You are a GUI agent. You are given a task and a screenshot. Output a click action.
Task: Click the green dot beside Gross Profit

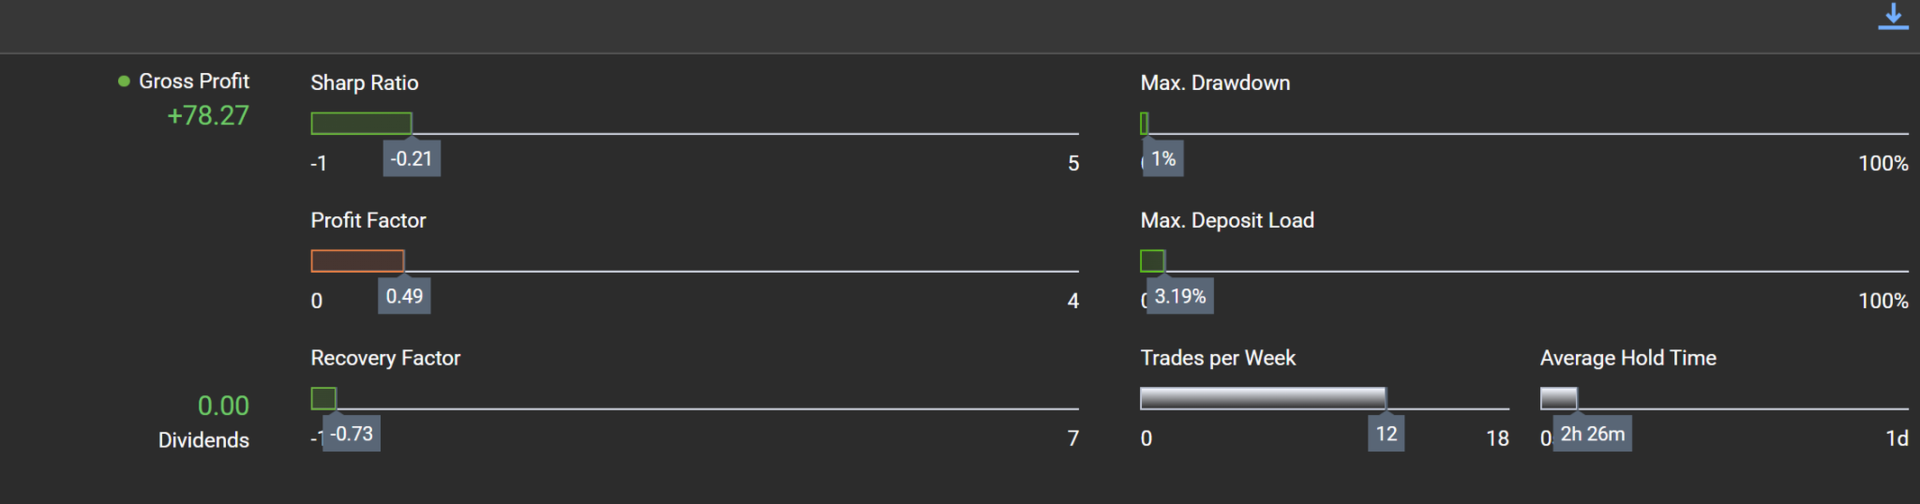point(124,81)
